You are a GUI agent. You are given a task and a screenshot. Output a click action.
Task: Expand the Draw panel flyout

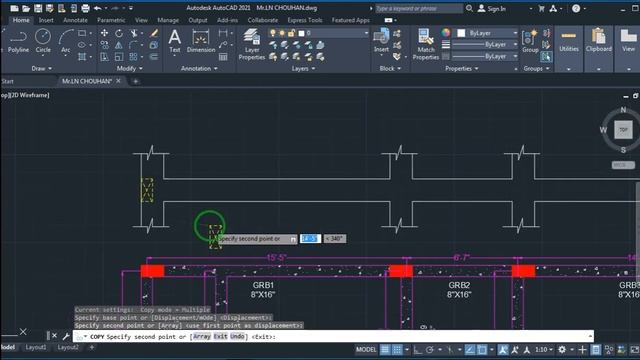click(42, 69)
